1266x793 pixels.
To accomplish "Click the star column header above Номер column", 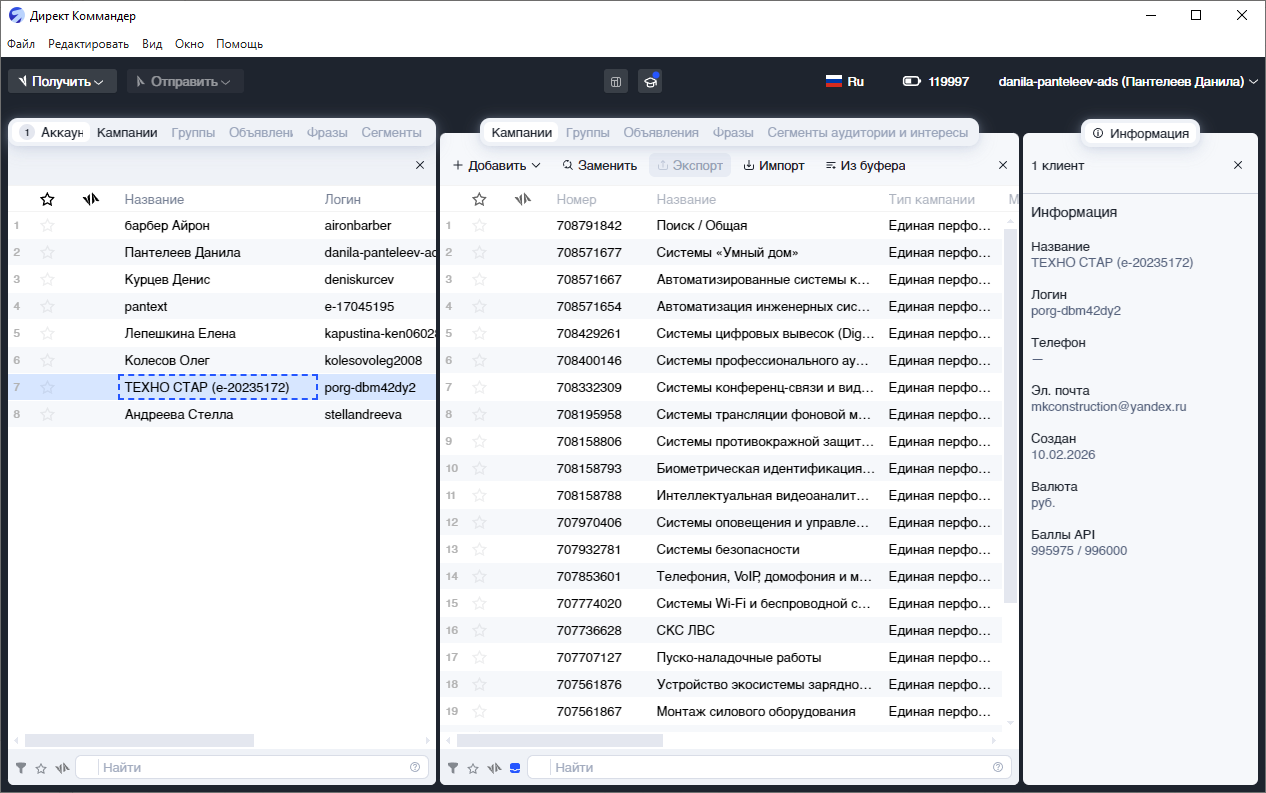I will pos(479,199).
